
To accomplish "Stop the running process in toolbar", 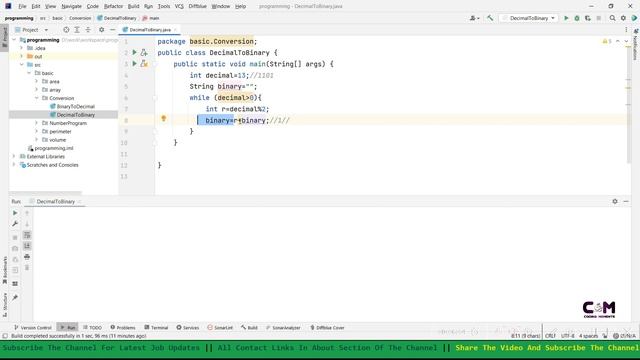I will [599, 18].
